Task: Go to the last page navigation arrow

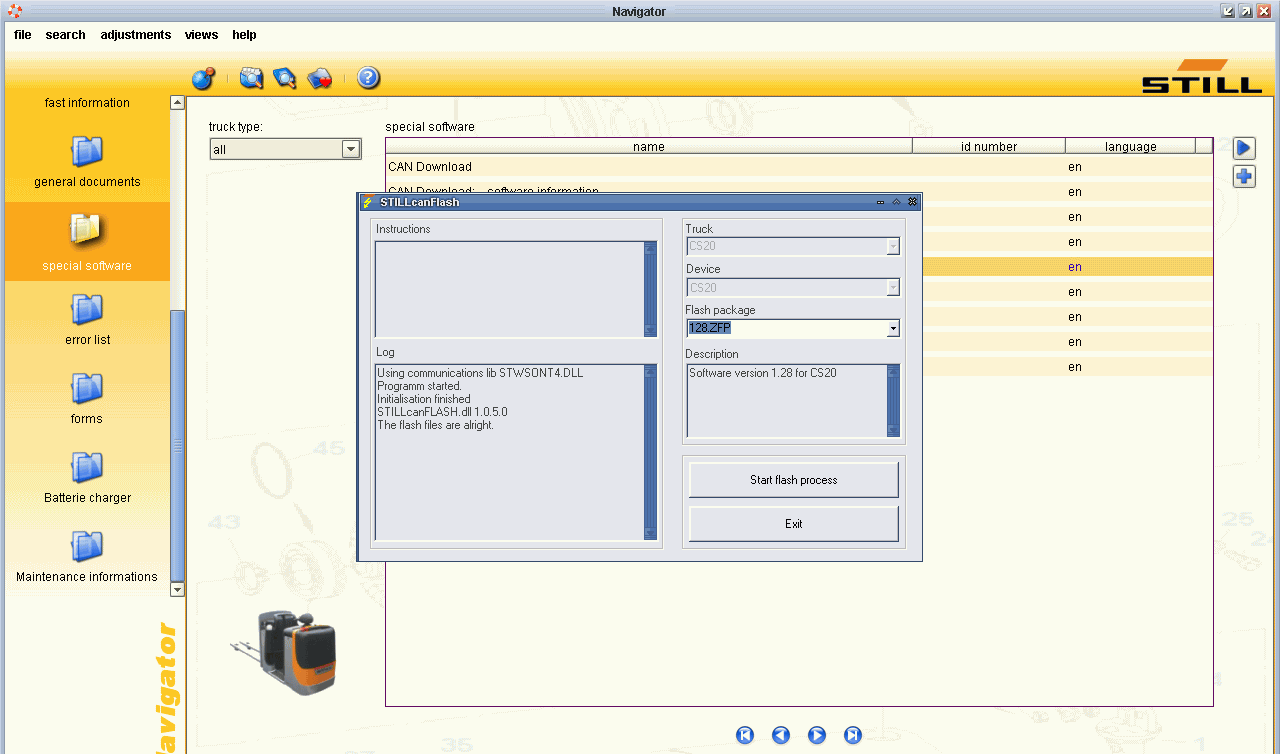Action: click(853, 735)
